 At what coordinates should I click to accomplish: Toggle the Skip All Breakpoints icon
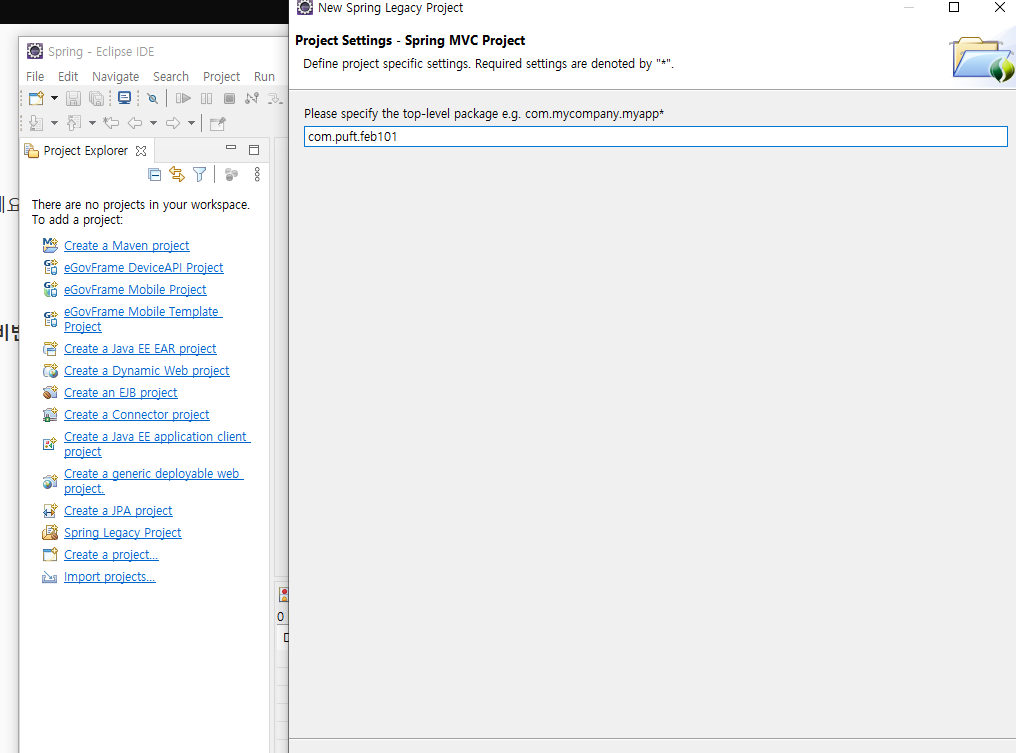(x=152, y=98)
